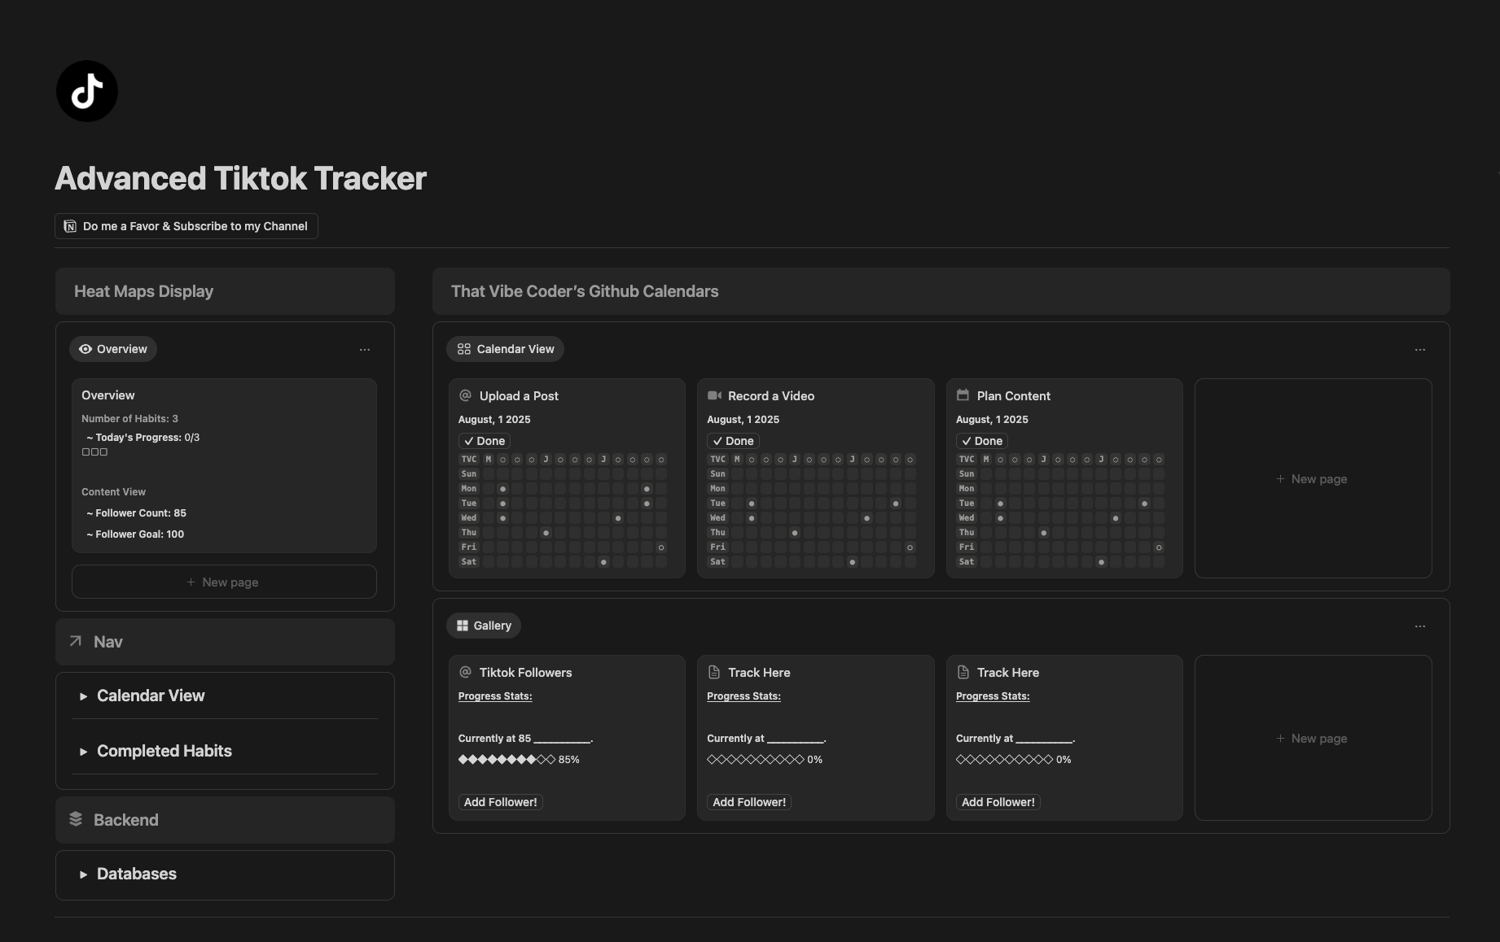This screenshot has width=1500, height=942.
Task: Click the heat map on Record a Video card
Action: pyautogui.click(x=812, y=511)
